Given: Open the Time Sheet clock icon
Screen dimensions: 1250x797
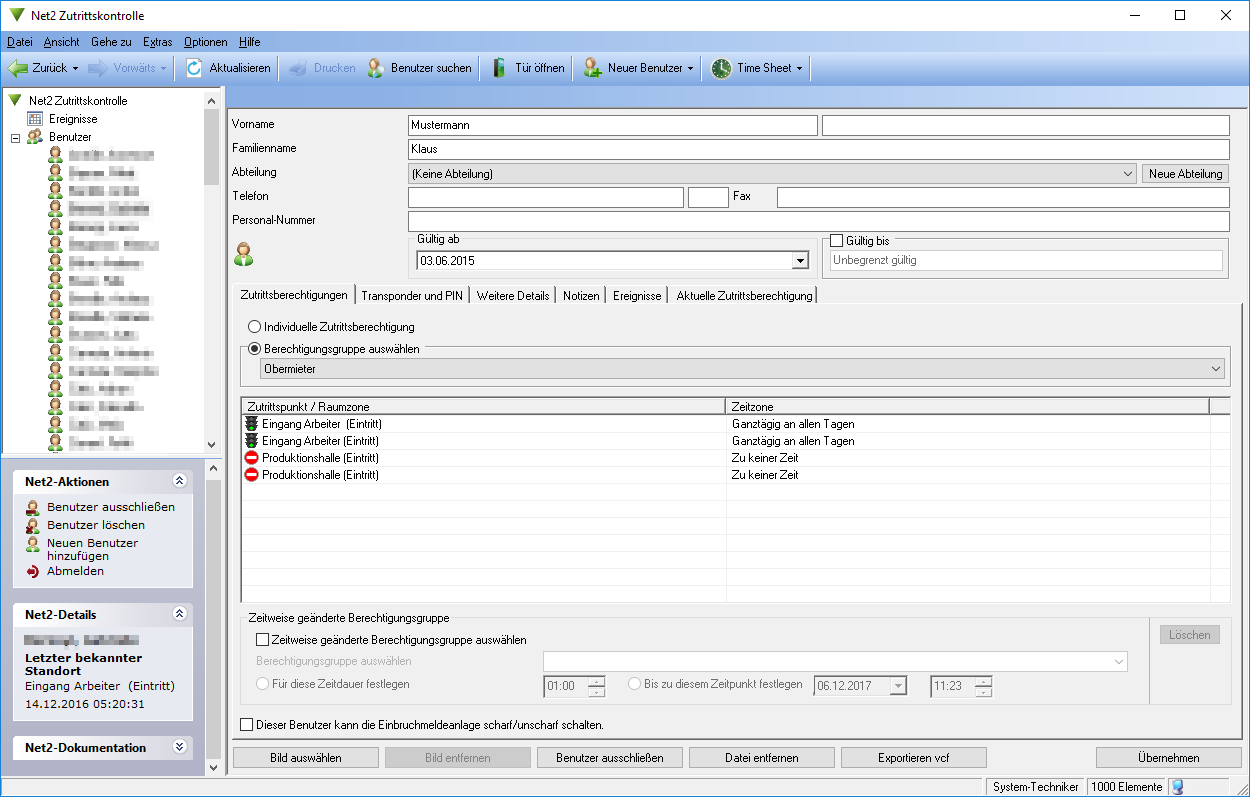Looking at the screenshot, I should 721,68.
